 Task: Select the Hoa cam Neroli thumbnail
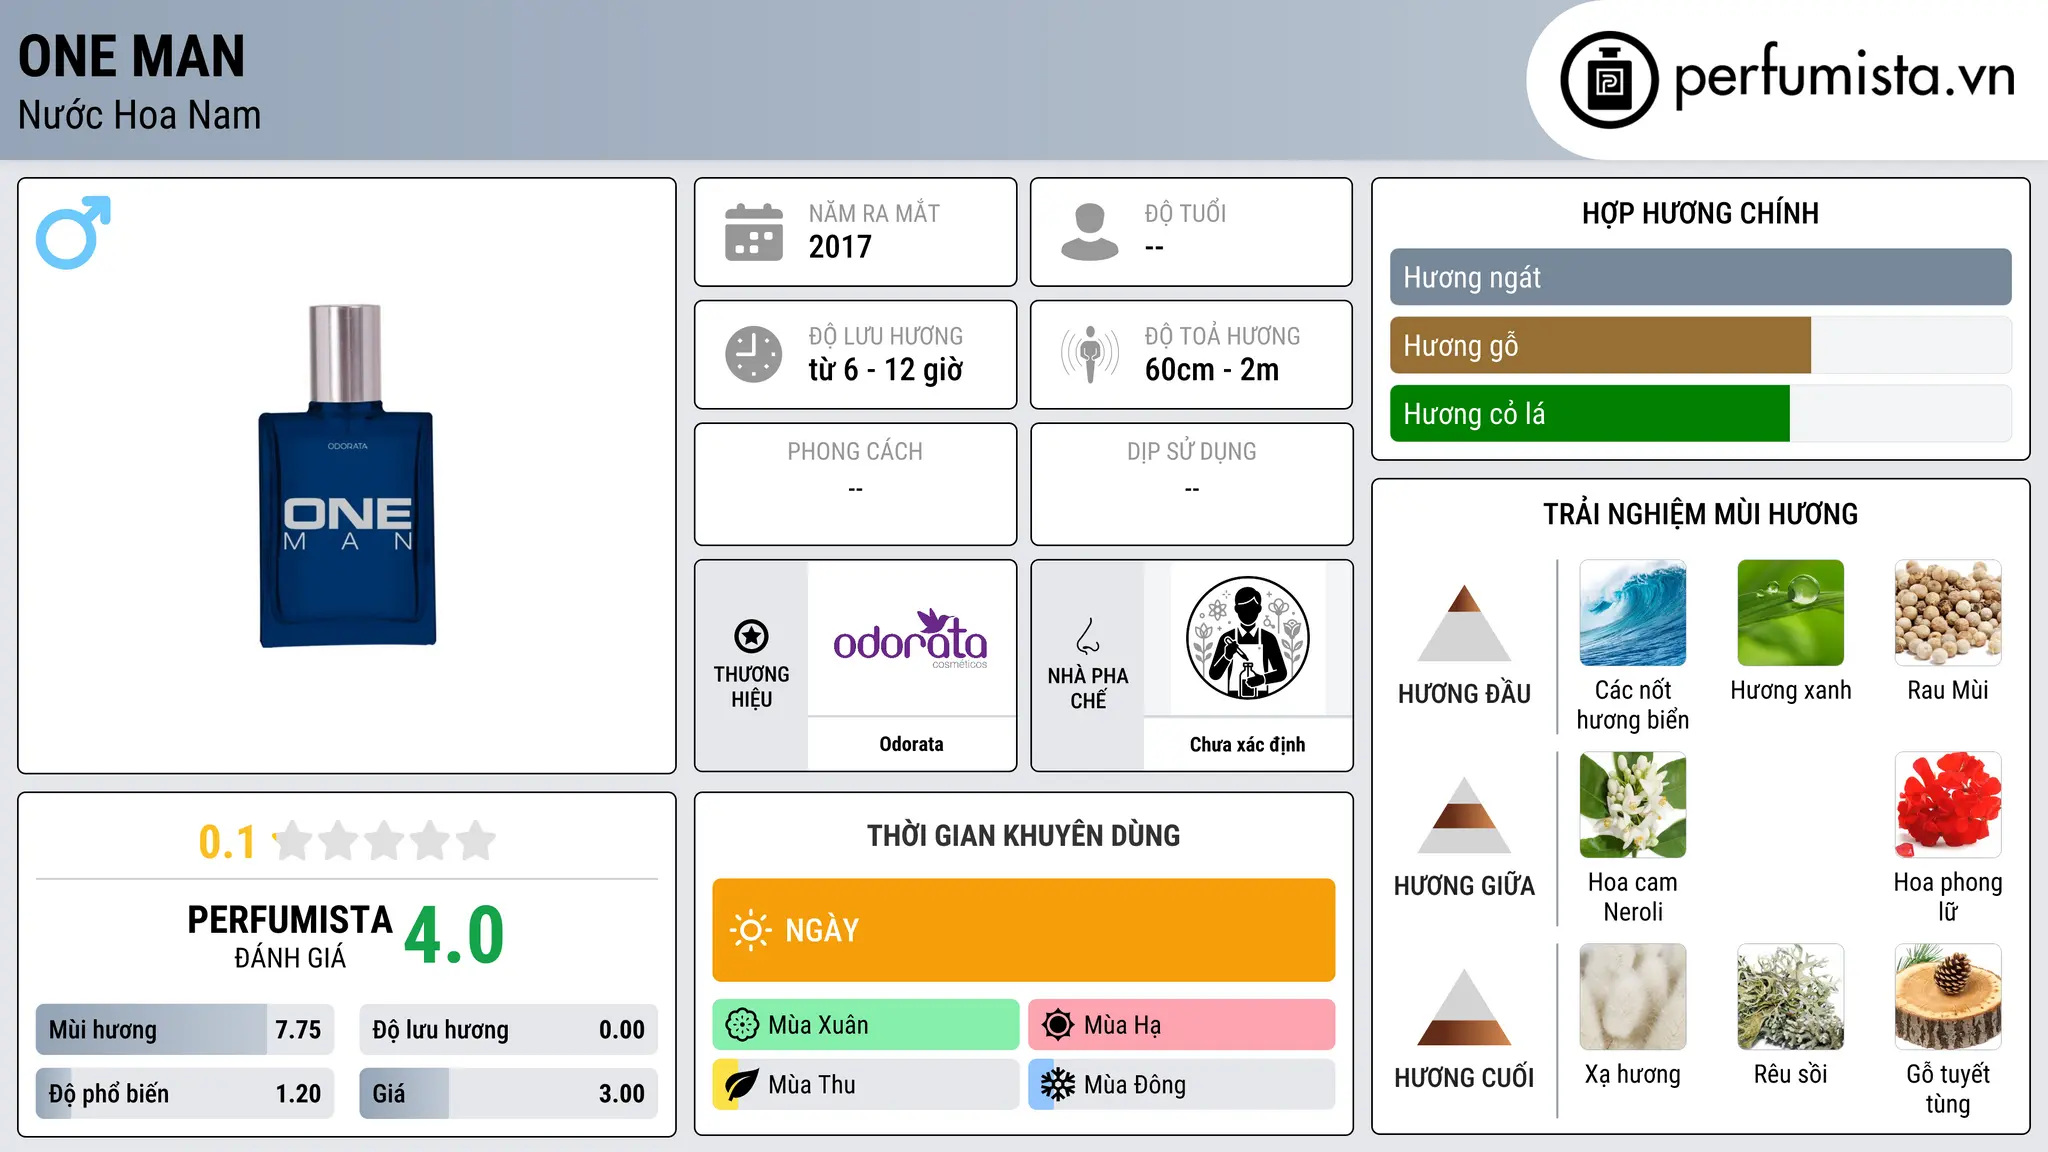point(1633,805)
